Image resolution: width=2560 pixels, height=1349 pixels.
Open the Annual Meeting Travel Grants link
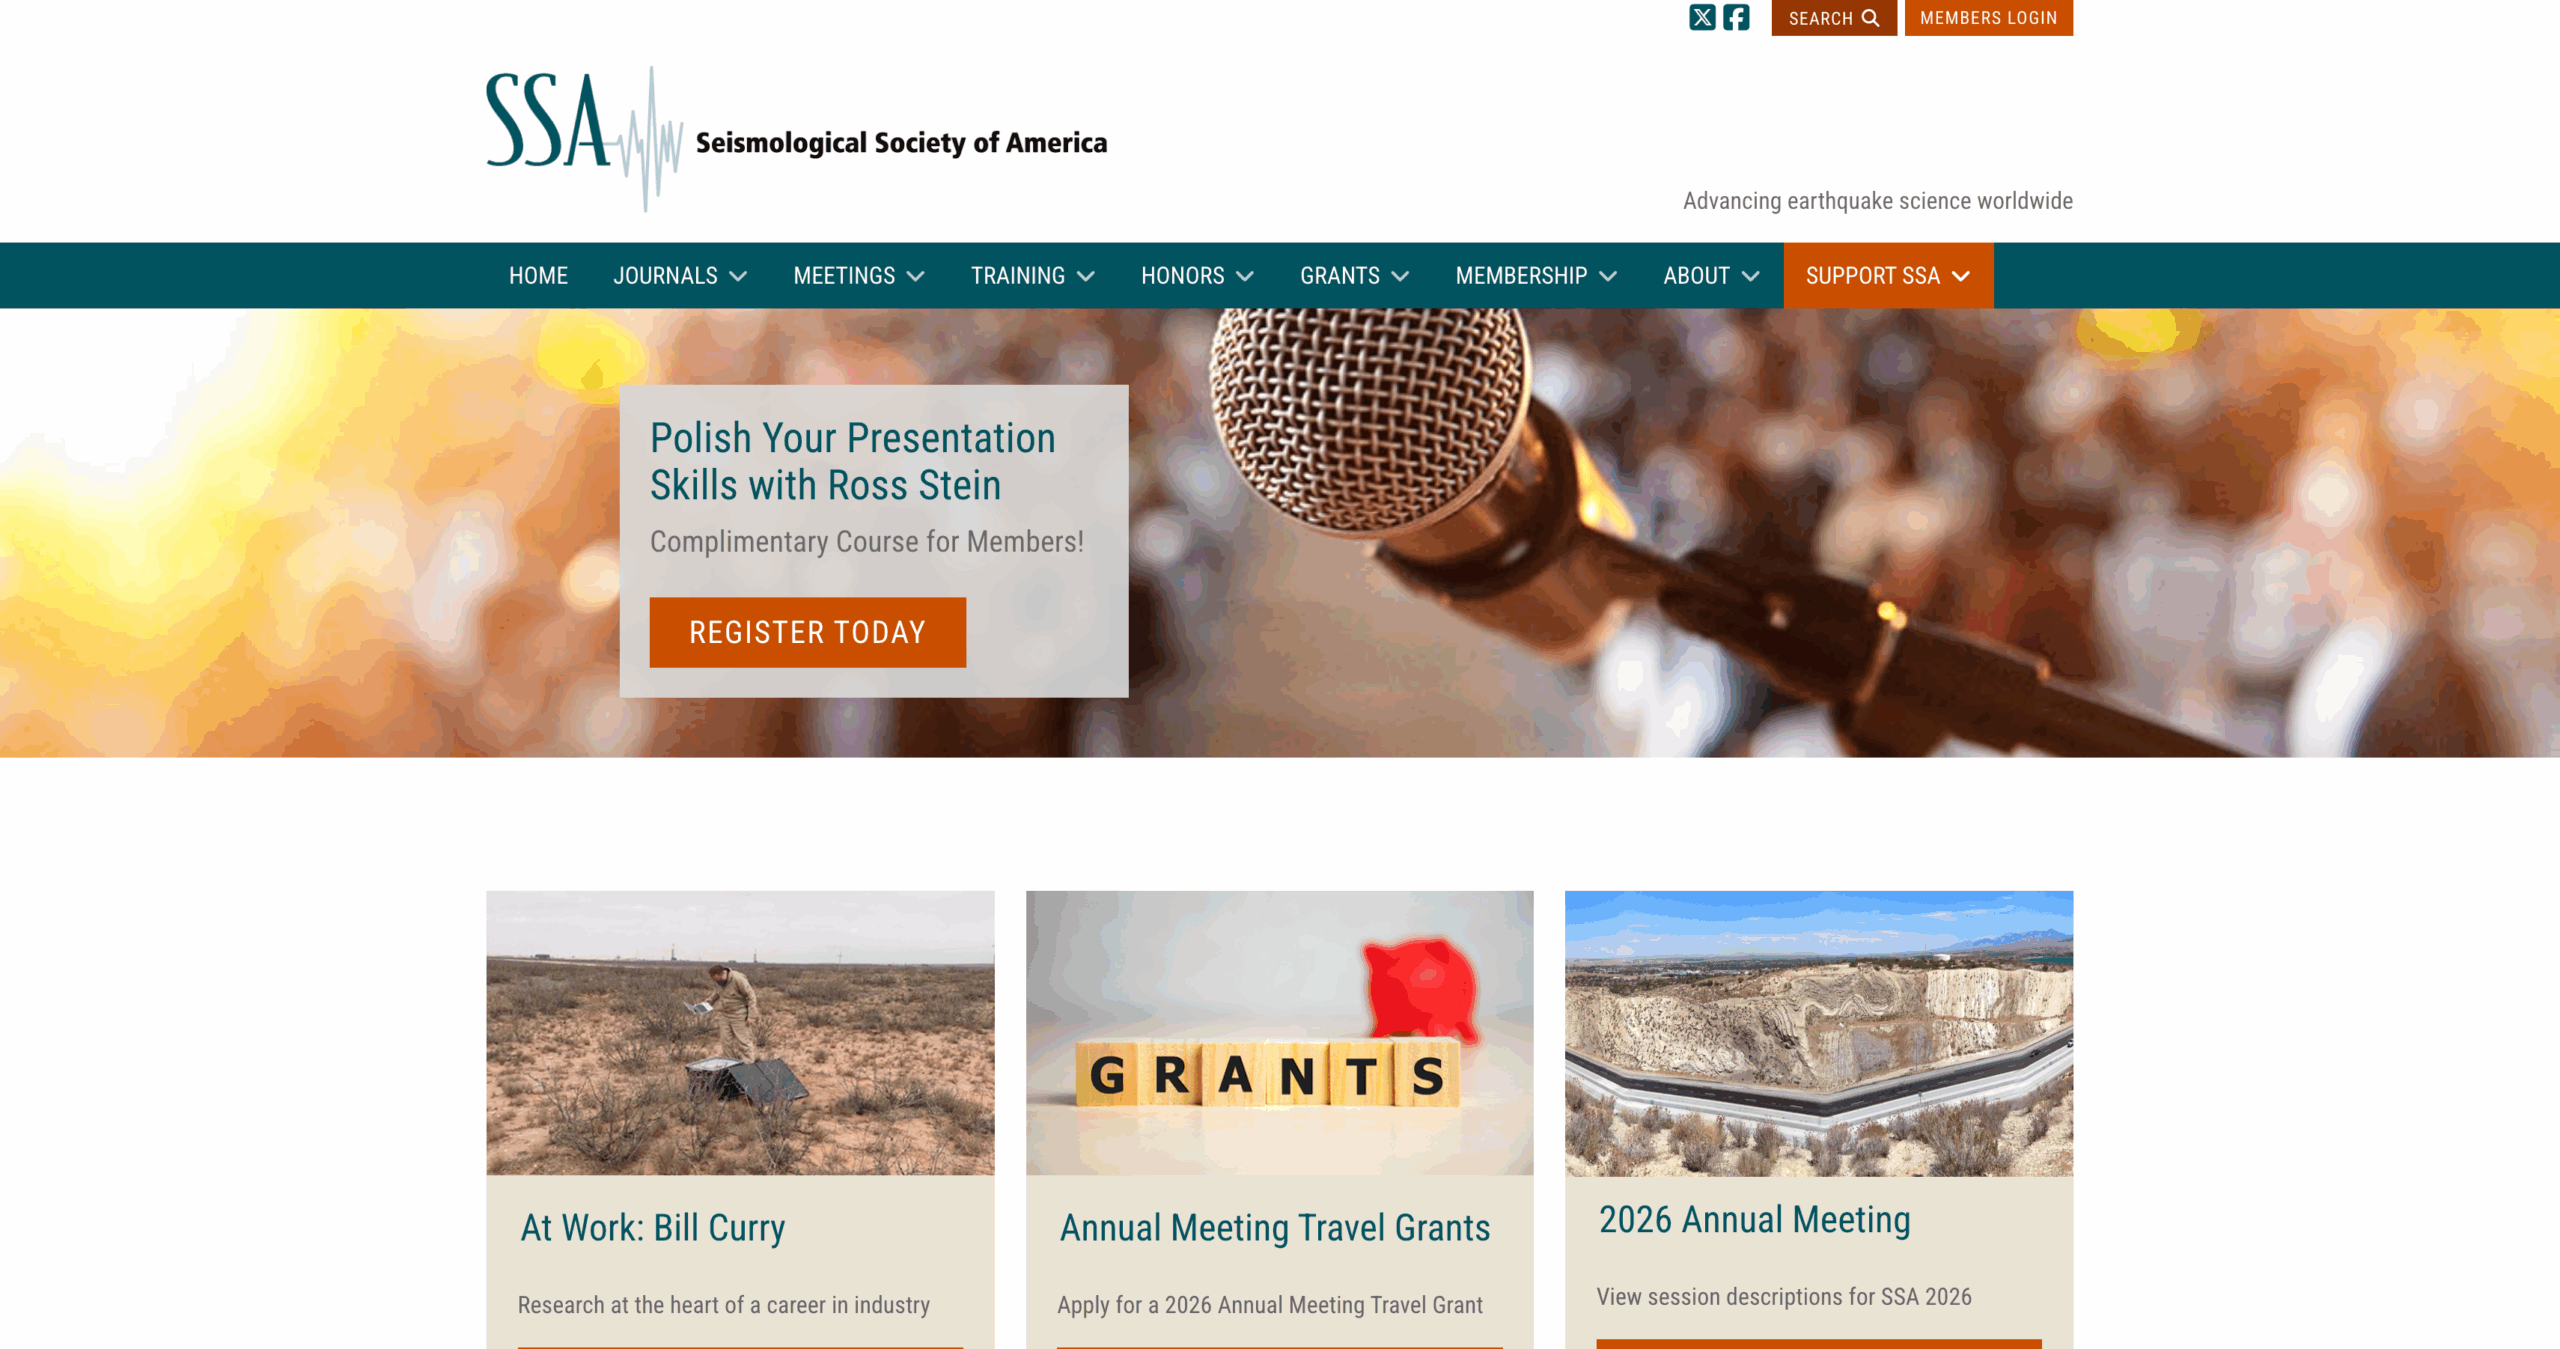pyautogui.click(x=1275, y=1228)
